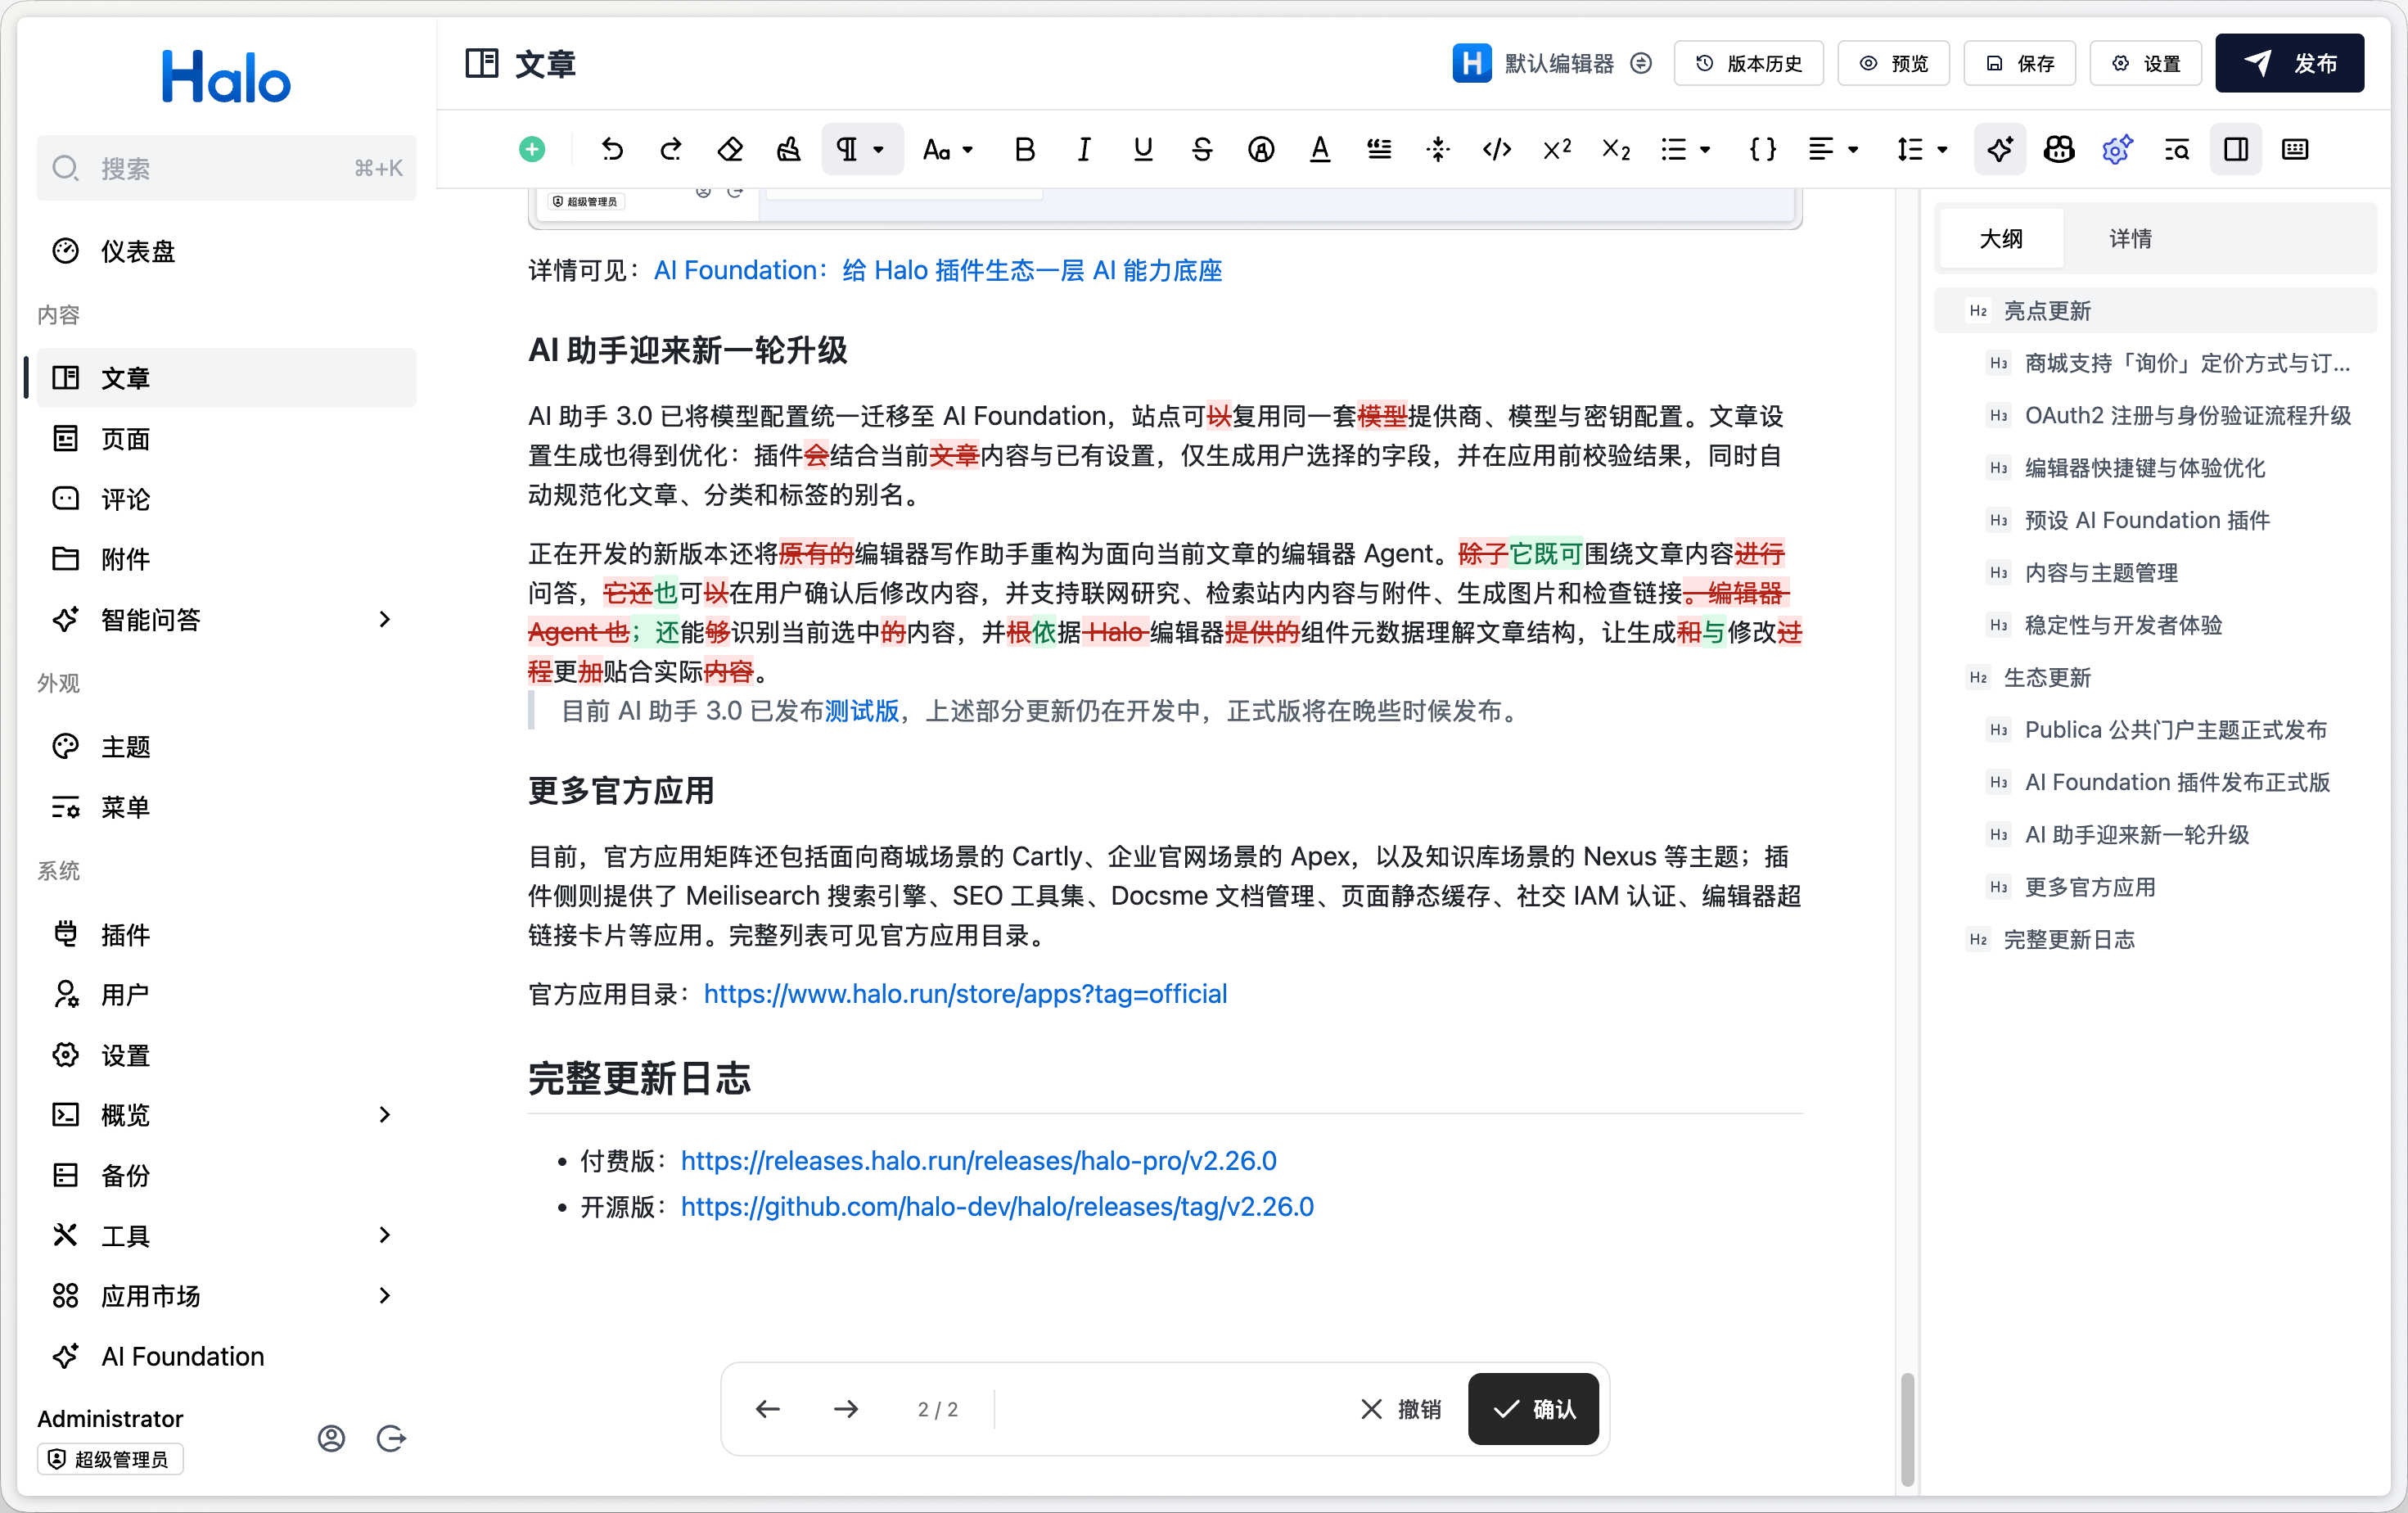Select the quote block icon
The width and height of the screenshot is (2408, 1513).
click(x=1379, y=150)
